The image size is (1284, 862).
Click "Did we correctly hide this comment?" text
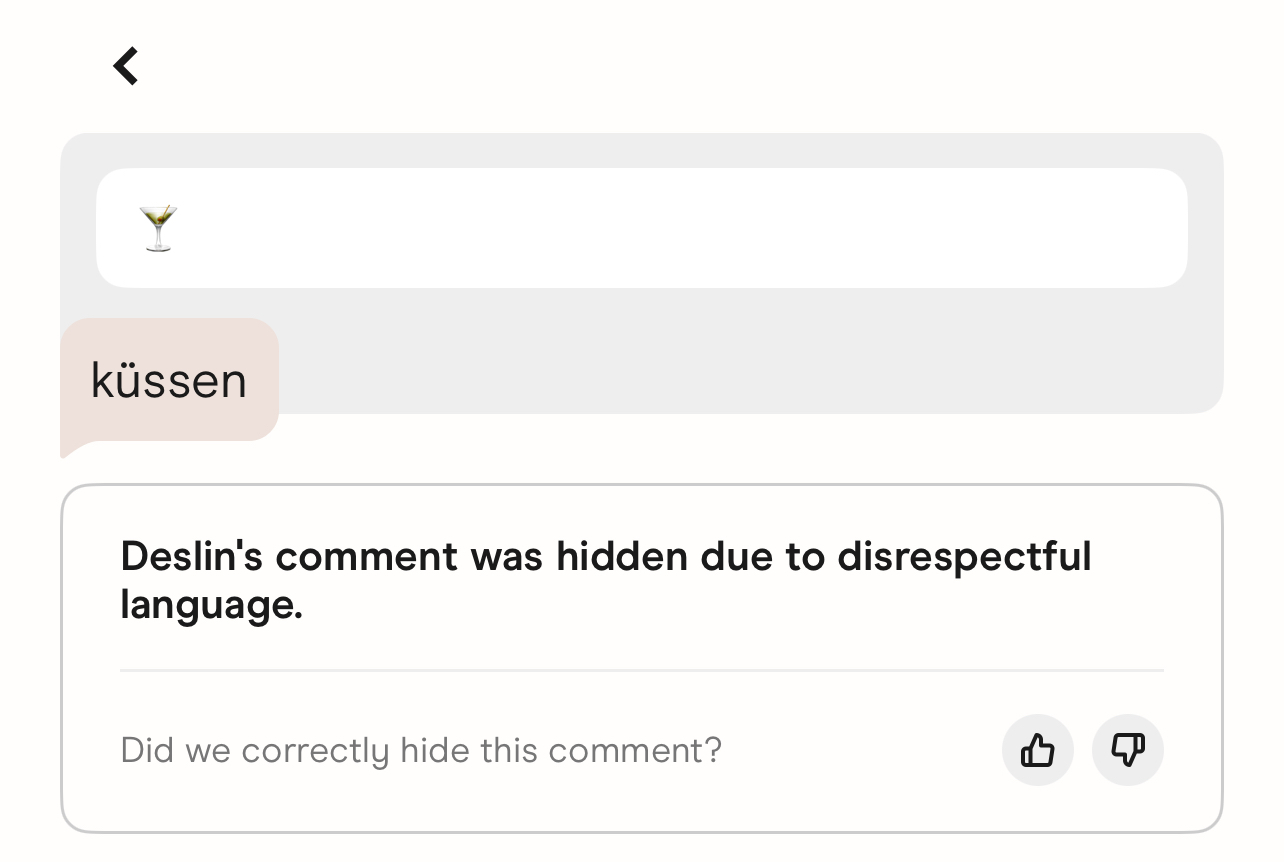click(x=420, y=750)
